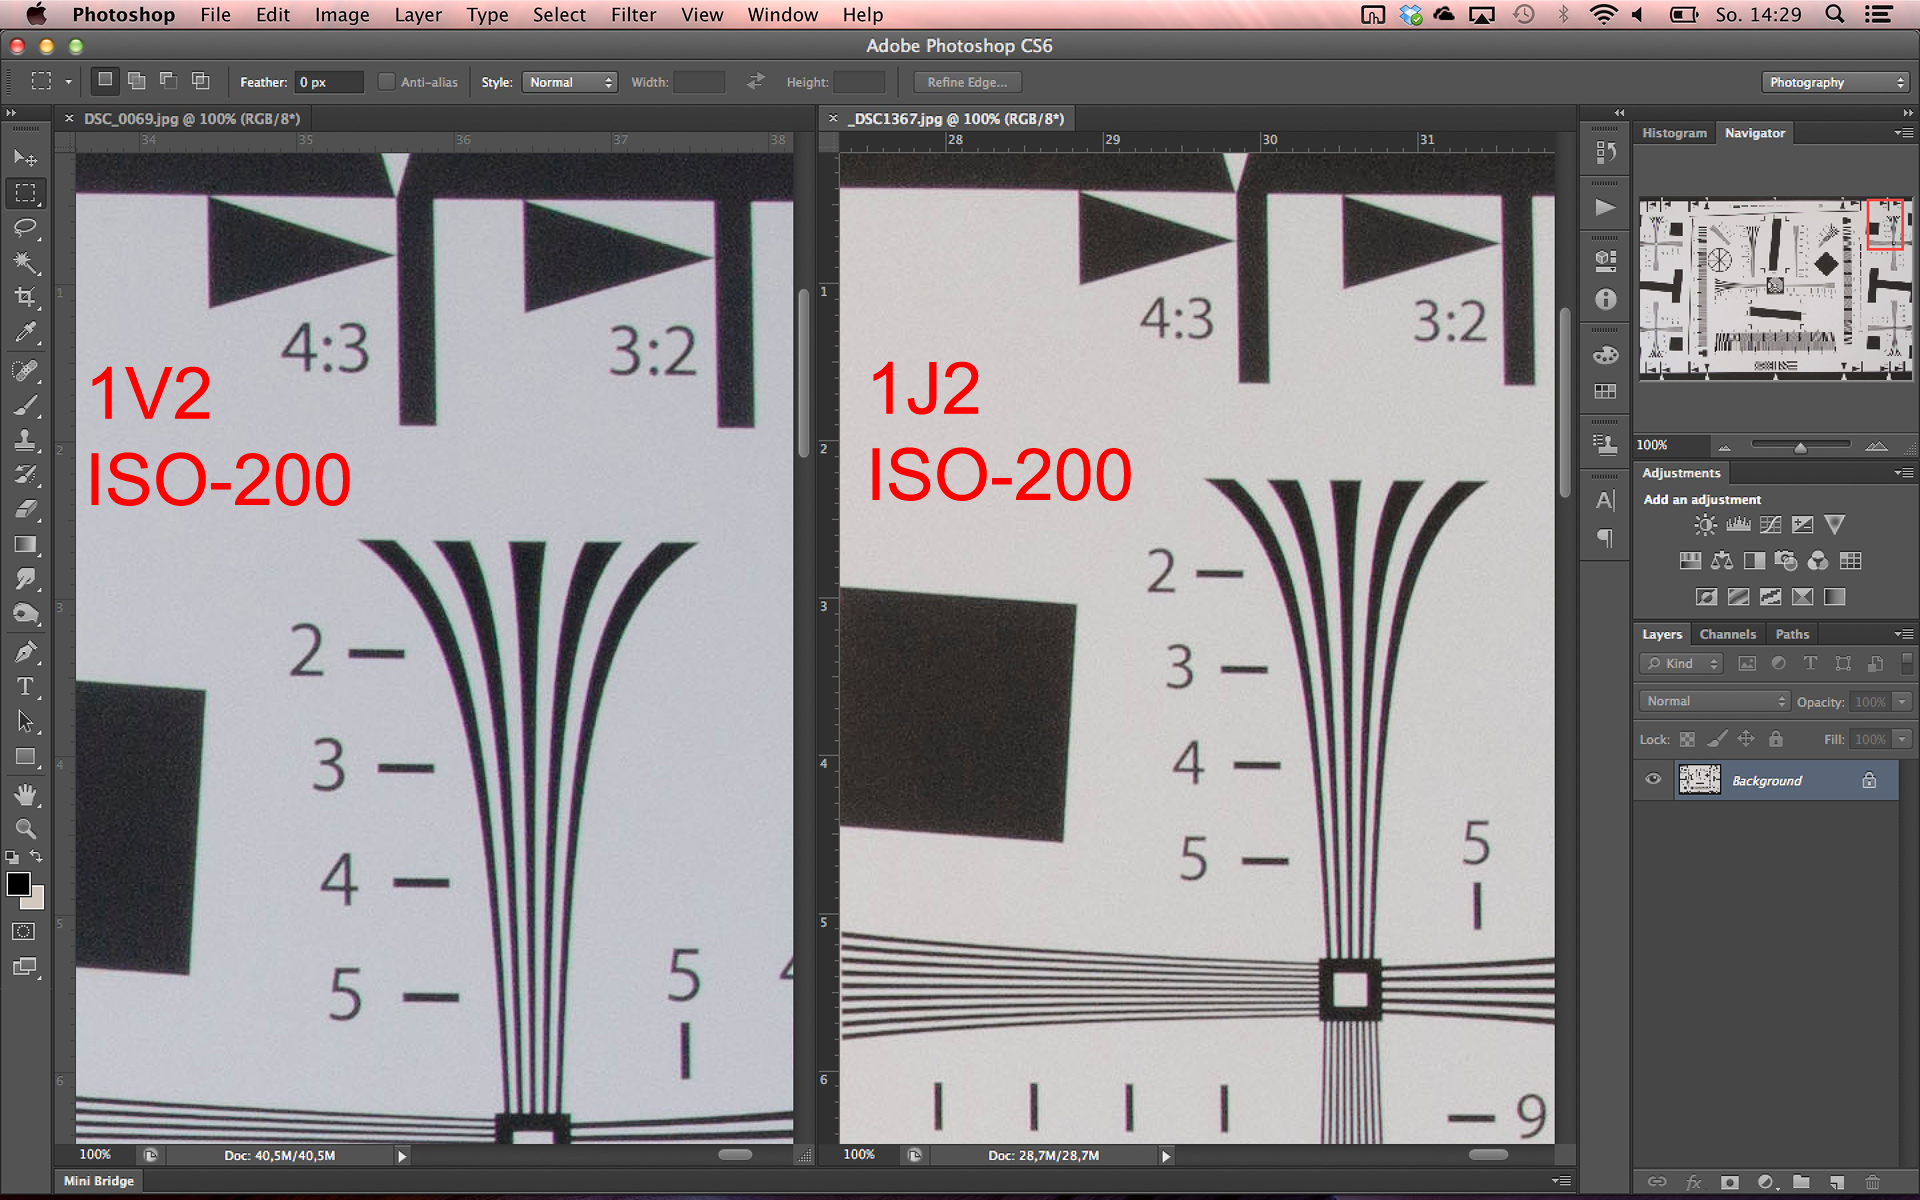This screenshot has height=1200, width=1920.
Task: Open the Style dropdown set to Normal
Action: pos(569,82)
